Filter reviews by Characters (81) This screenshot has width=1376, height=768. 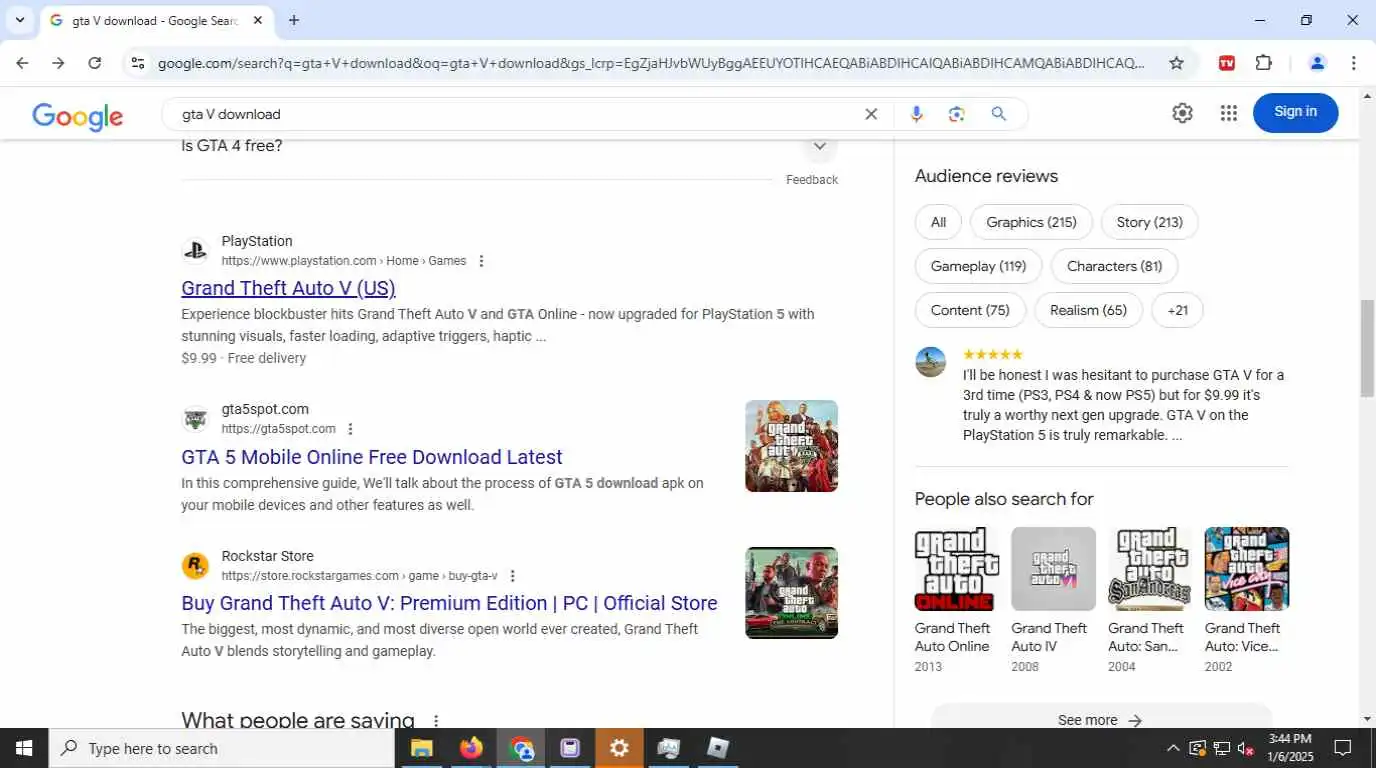pos(1114,266)
